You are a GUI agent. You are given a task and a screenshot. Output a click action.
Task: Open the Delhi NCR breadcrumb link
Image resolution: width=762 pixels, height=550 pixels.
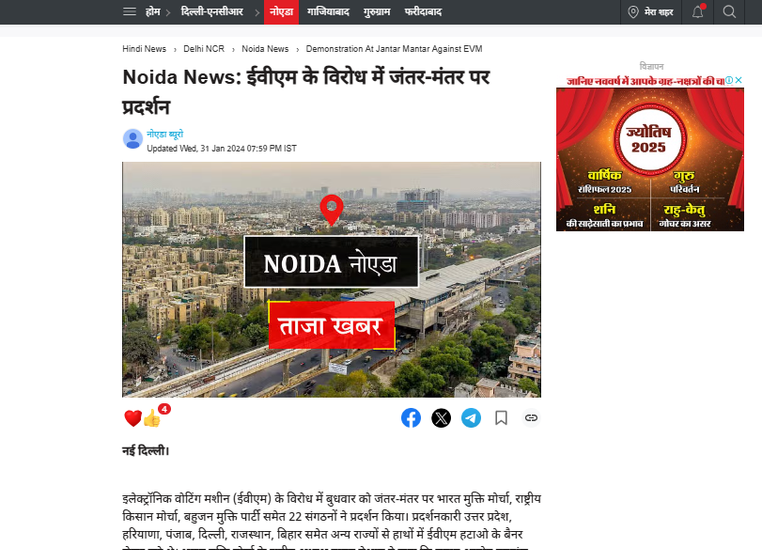coord(204,49)
